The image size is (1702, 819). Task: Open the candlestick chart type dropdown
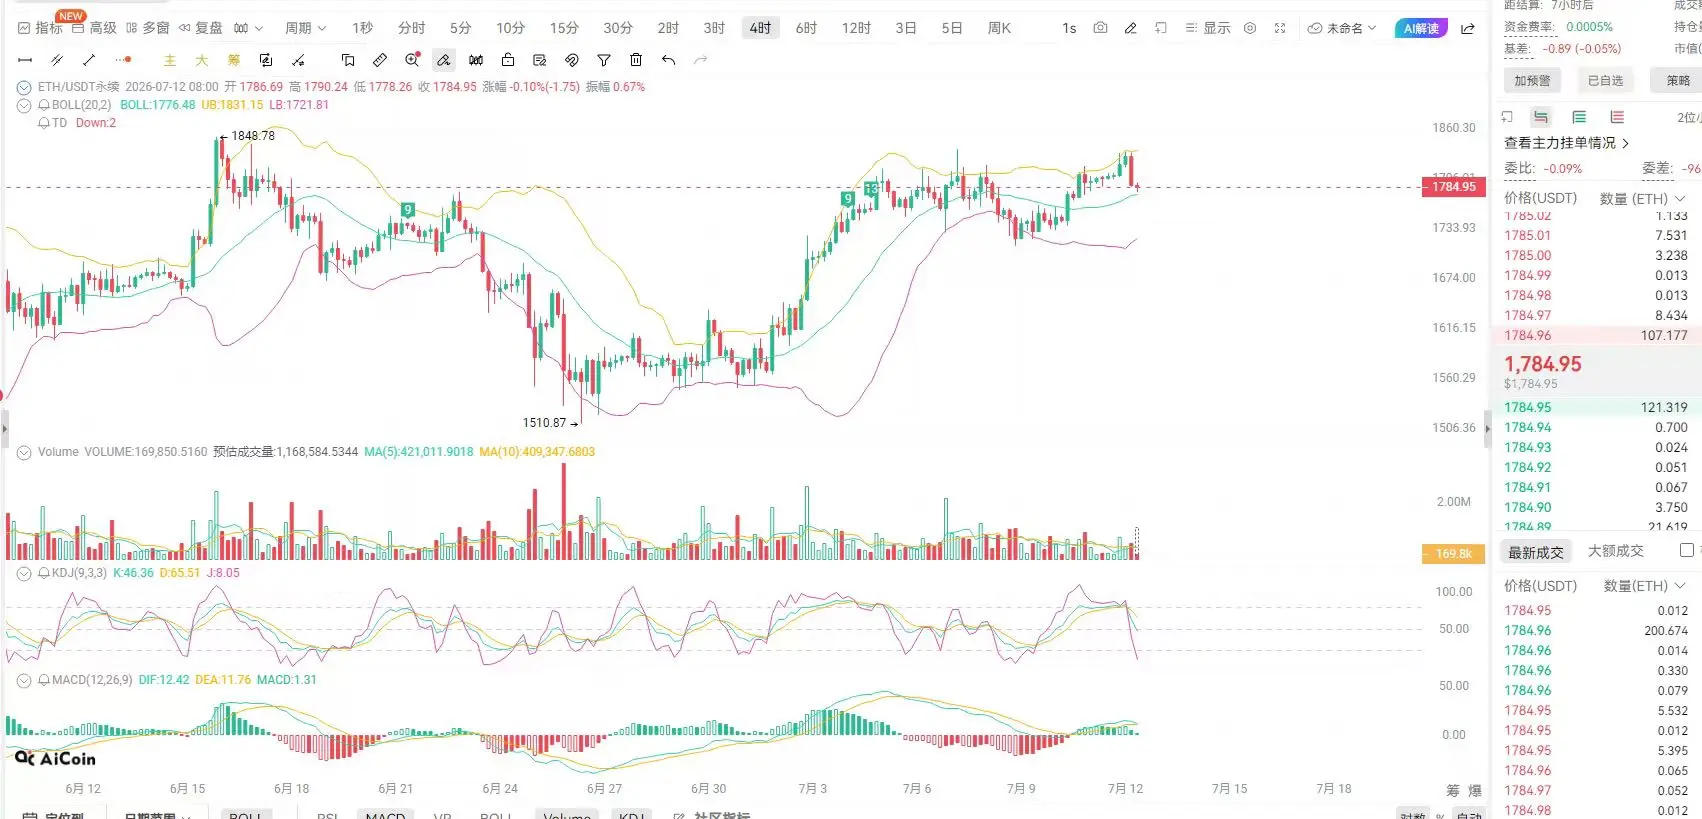coord(248,28)
